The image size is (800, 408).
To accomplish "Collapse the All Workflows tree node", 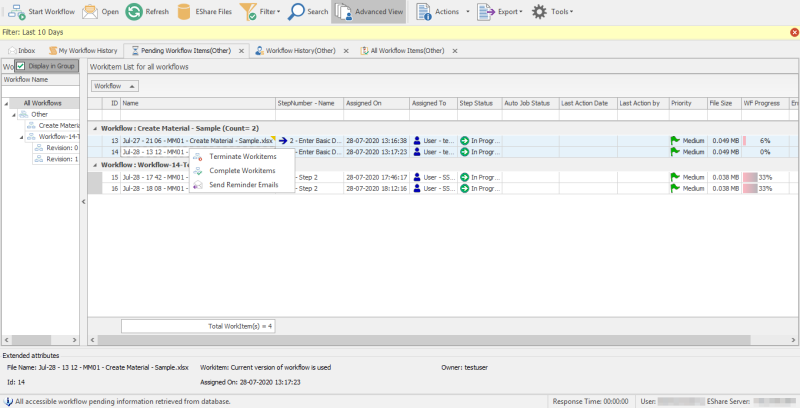I will [6, 103].
